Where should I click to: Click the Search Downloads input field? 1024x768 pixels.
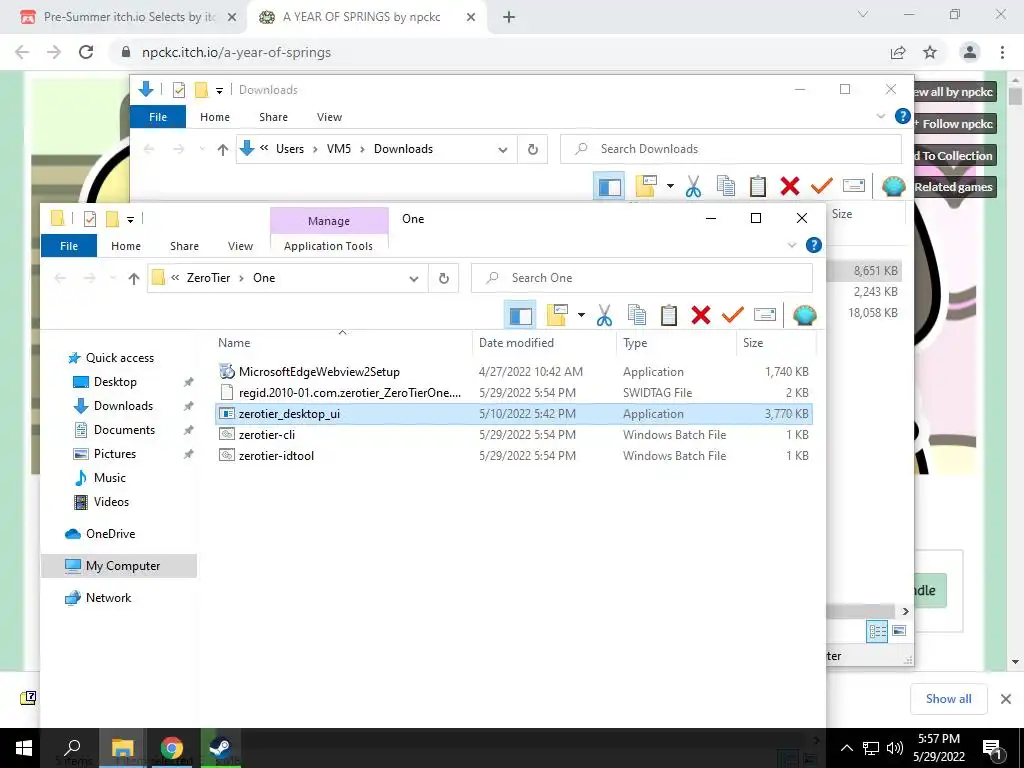point(731,149)
